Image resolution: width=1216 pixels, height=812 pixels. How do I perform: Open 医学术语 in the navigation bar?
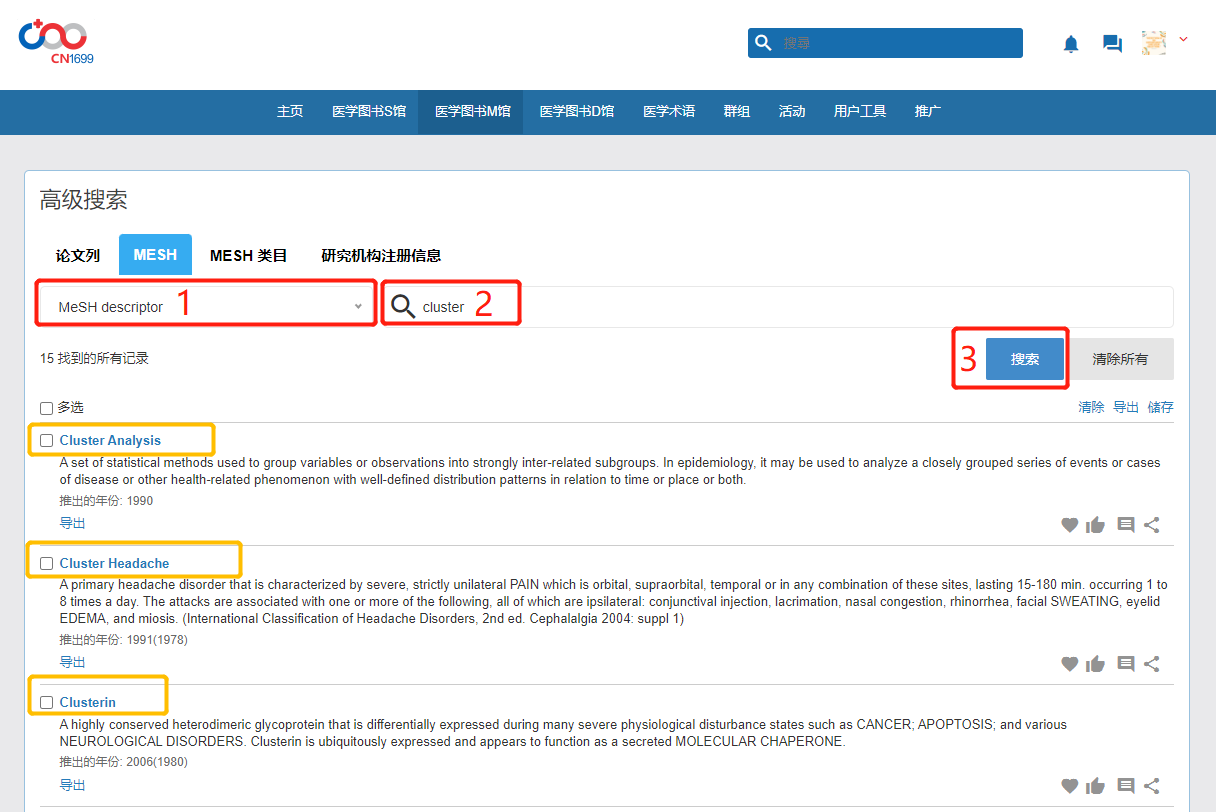[x=669, y=112]
